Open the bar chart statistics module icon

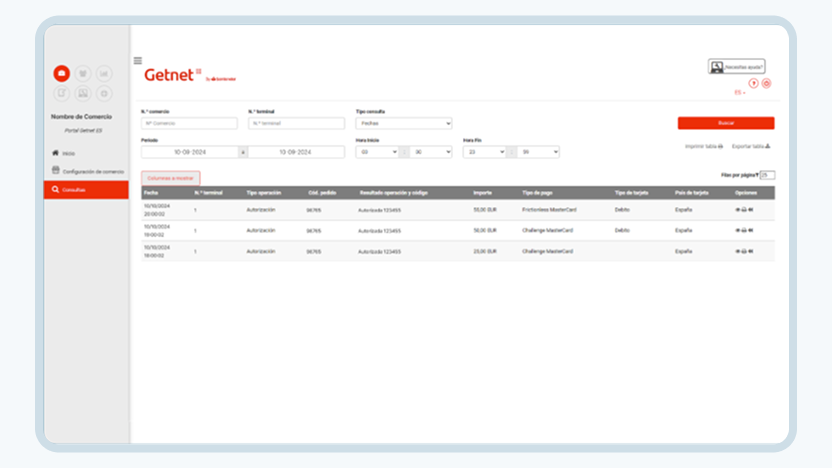pyautogui.click(x=104, y=73)
